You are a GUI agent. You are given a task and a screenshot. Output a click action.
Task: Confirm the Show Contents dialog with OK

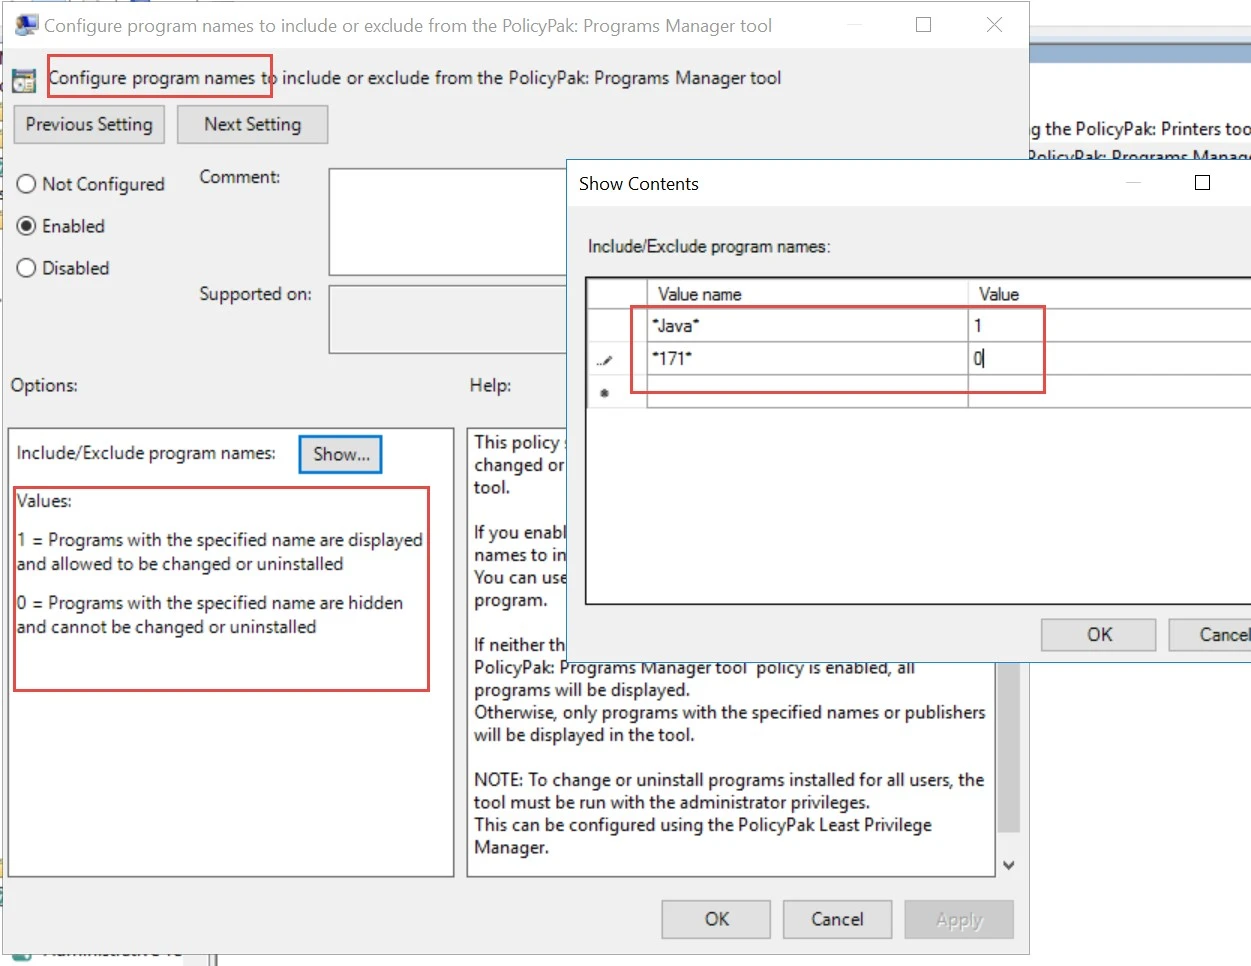(1097, 634)
